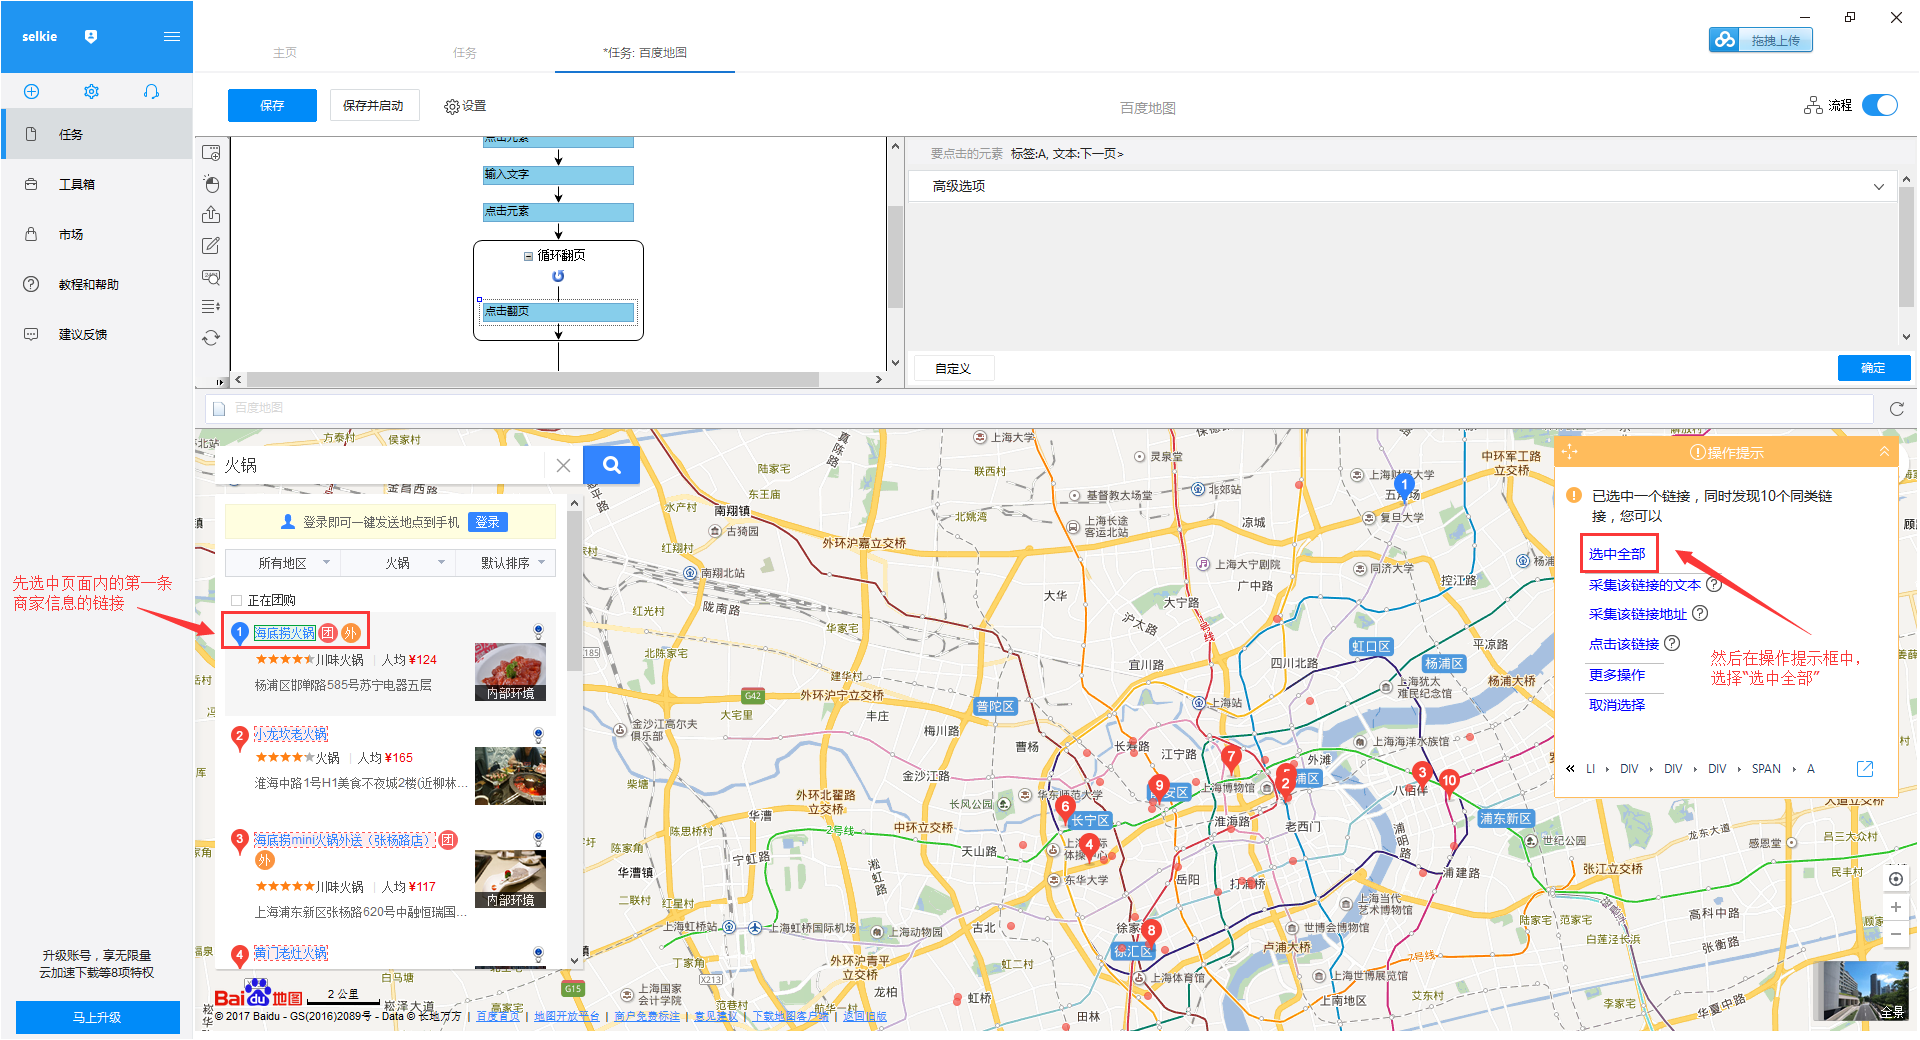Click the browser reload icon
Viewport: 1920px width, 1040px height.
pyautogui.click(x=1896, y=409)
